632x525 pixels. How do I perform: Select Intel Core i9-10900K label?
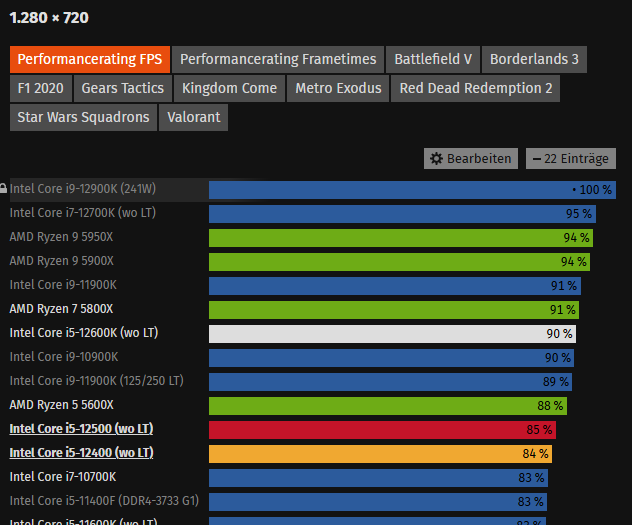(x=64, y=357)
